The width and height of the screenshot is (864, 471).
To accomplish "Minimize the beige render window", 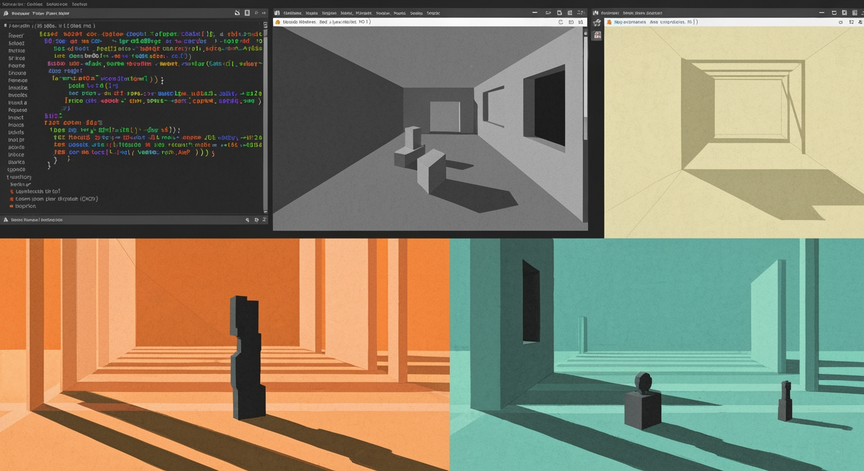I will (822, 13).
